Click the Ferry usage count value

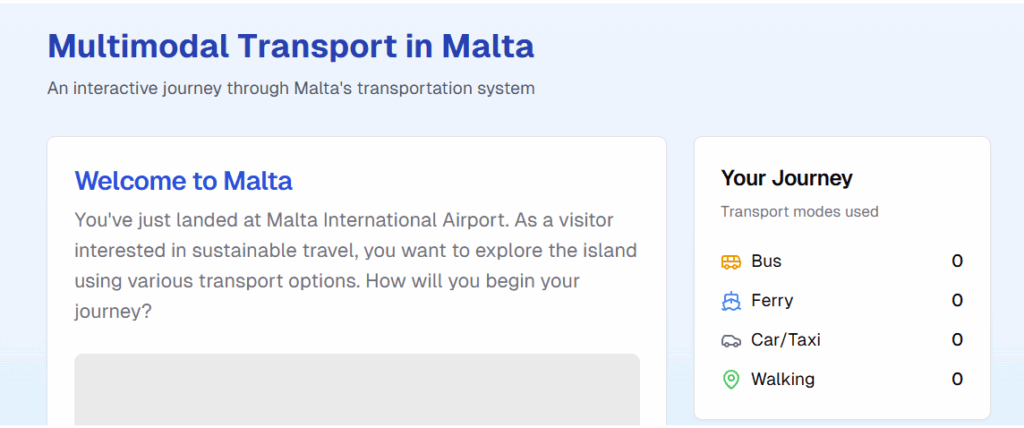(x=957, y=301)
